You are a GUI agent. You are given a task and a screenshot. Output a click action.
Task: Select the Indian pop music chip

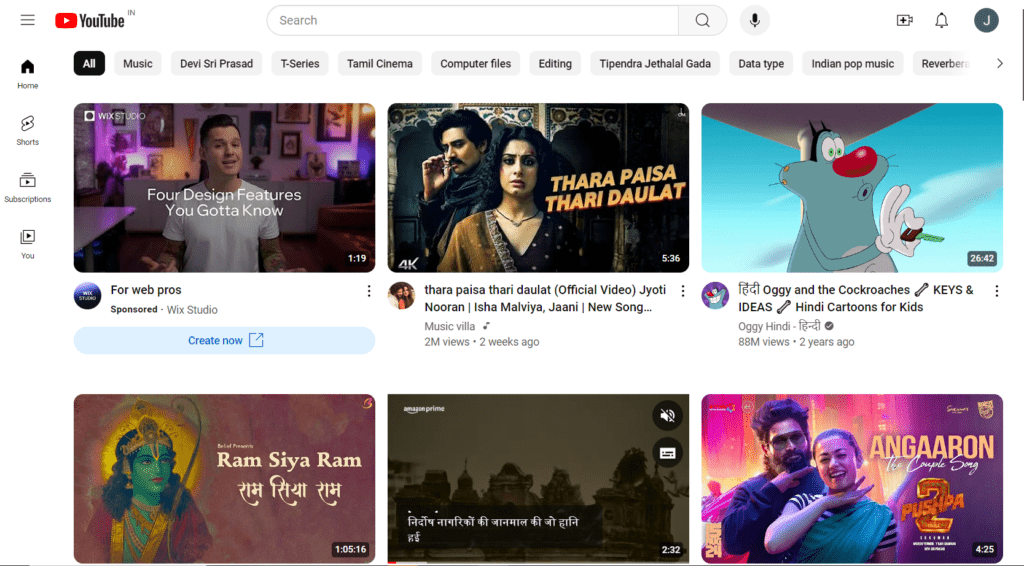pyautogui.click(x=852, y=63)
